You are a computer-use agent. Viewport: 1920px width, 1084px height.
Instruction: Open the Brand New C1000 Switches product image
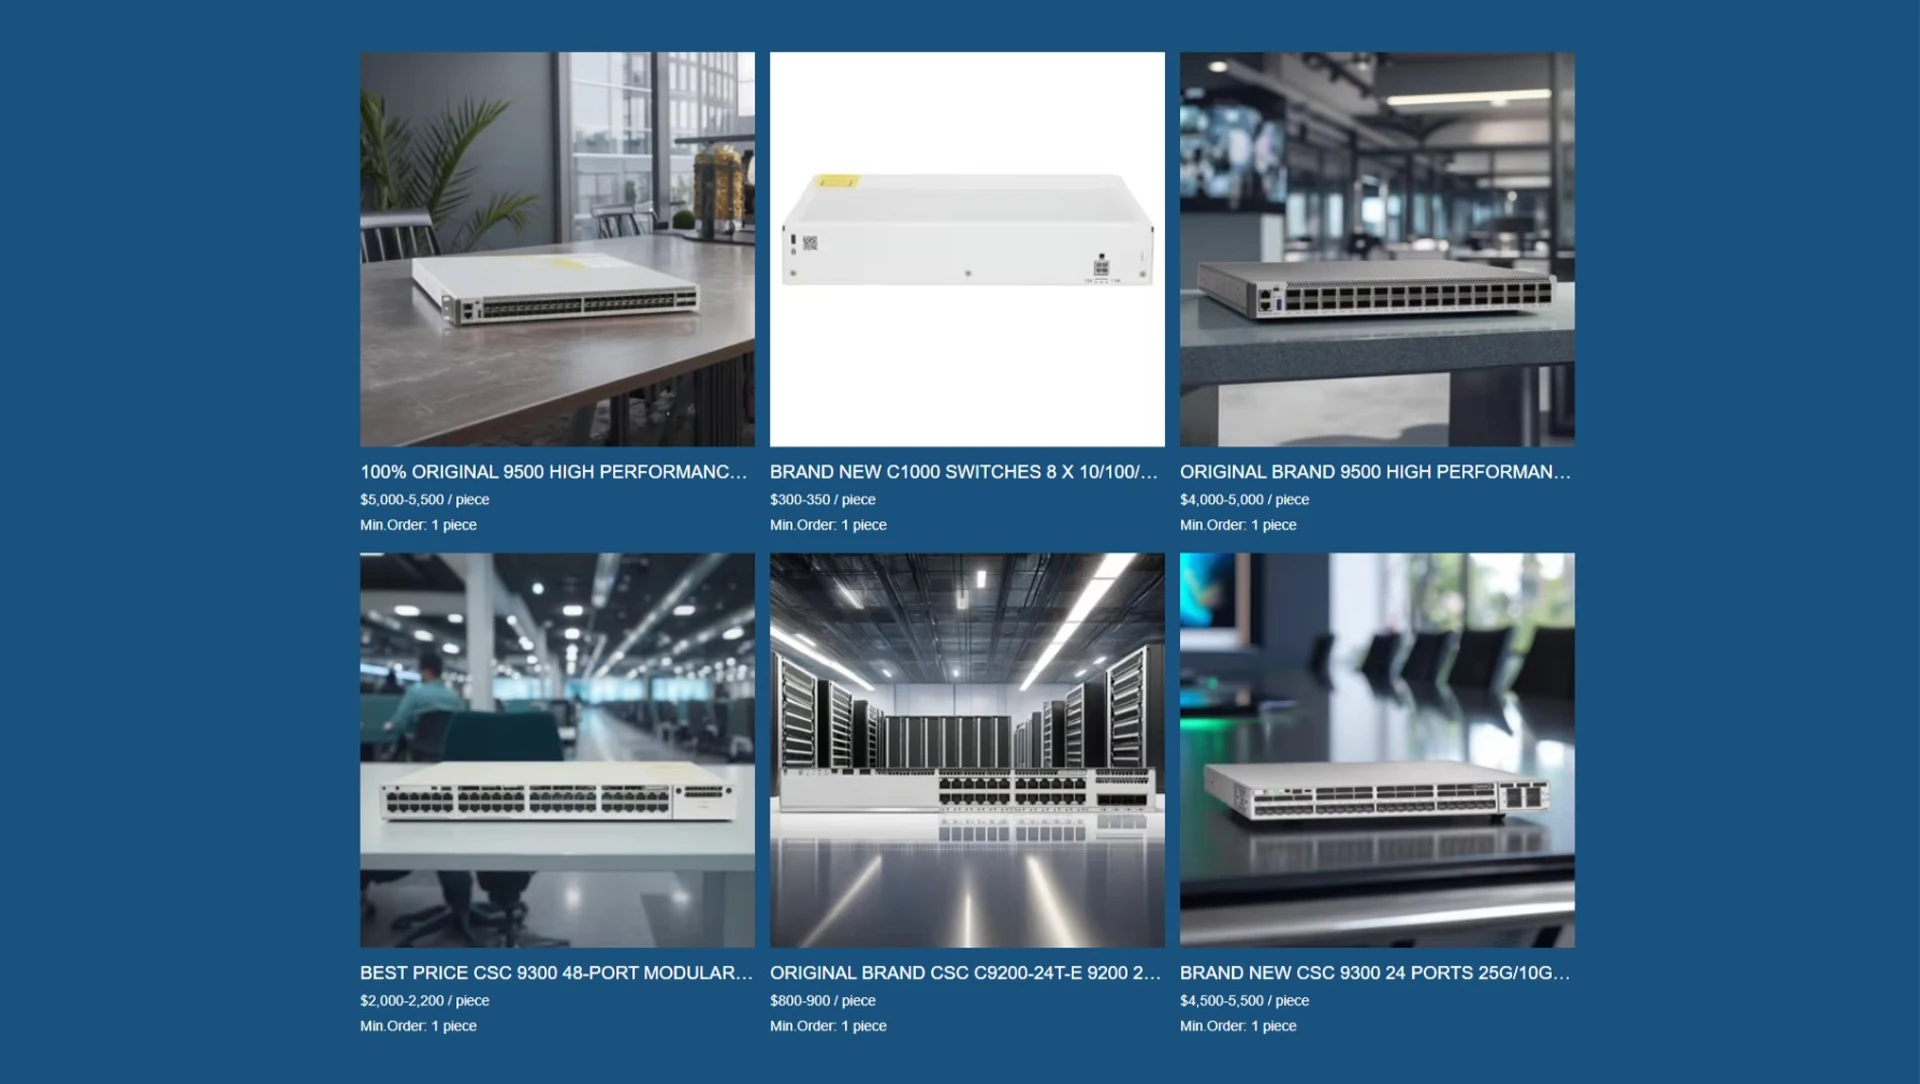coord(967,249)
